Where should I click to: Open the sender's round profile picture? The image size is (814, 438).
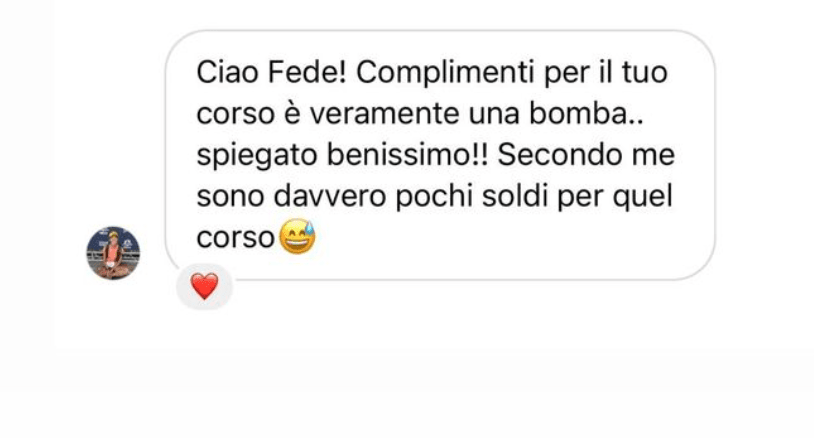(113, 253)
